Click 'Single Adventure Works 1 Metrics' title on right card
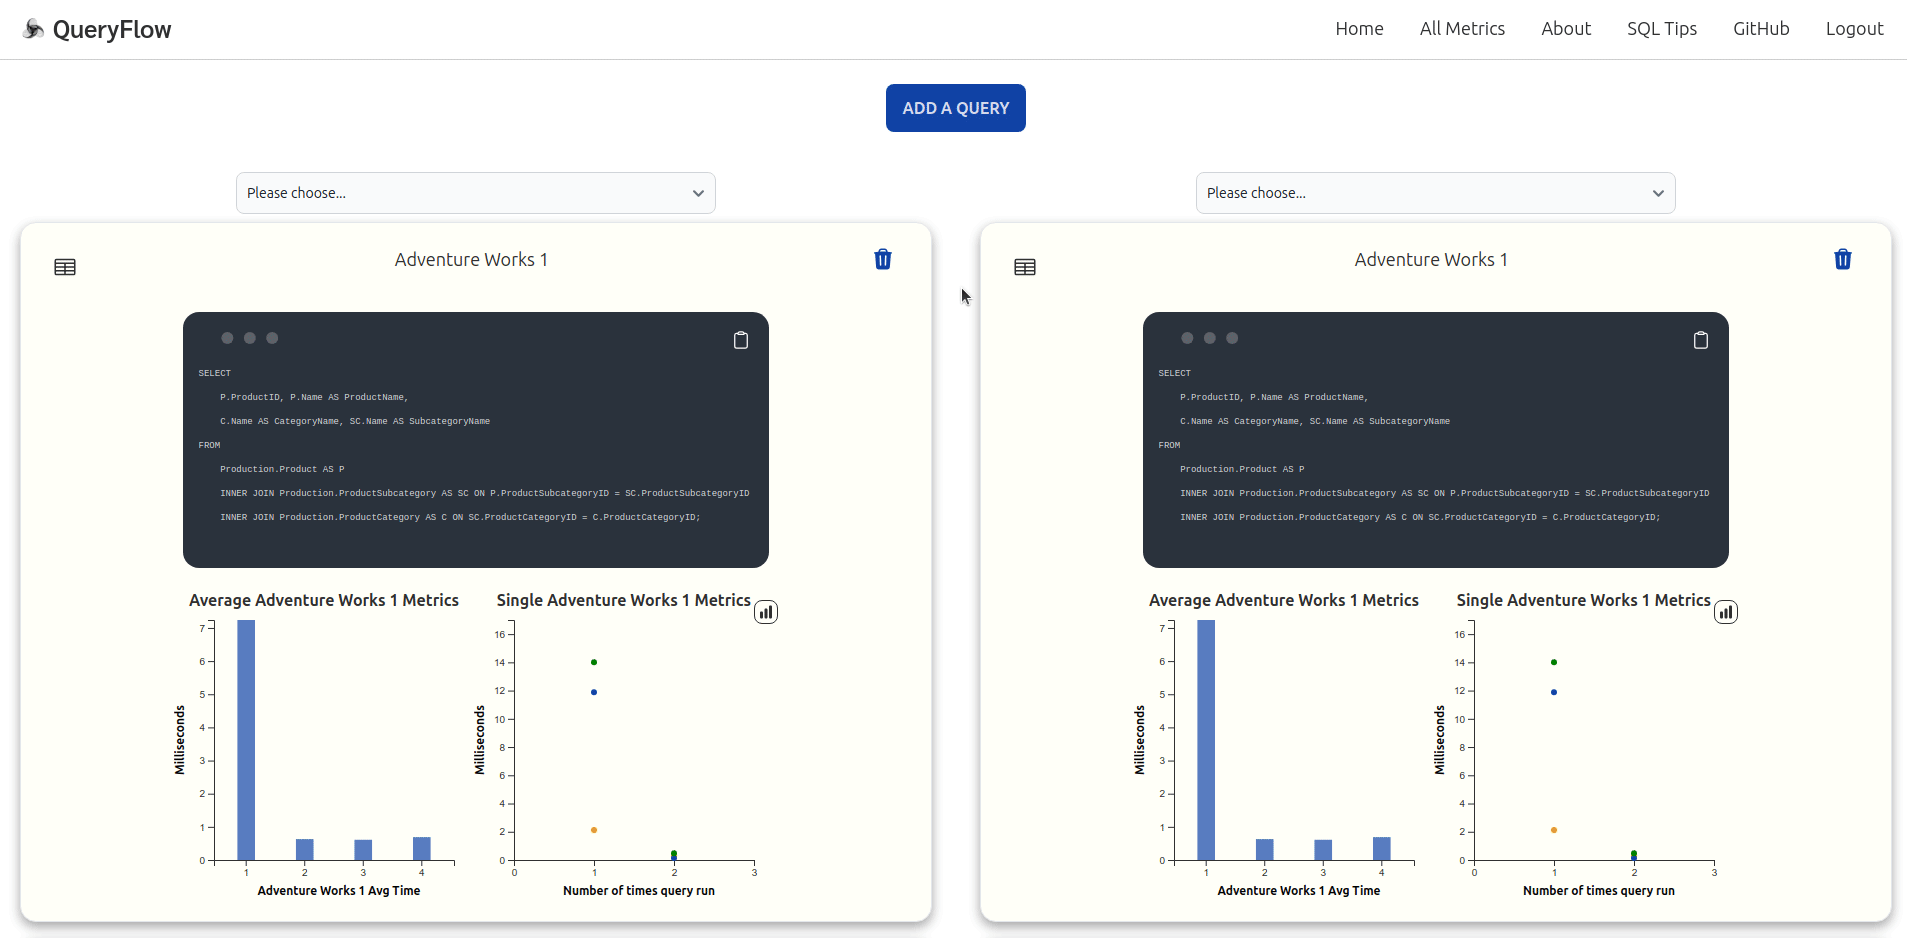 pos(1583,600)
